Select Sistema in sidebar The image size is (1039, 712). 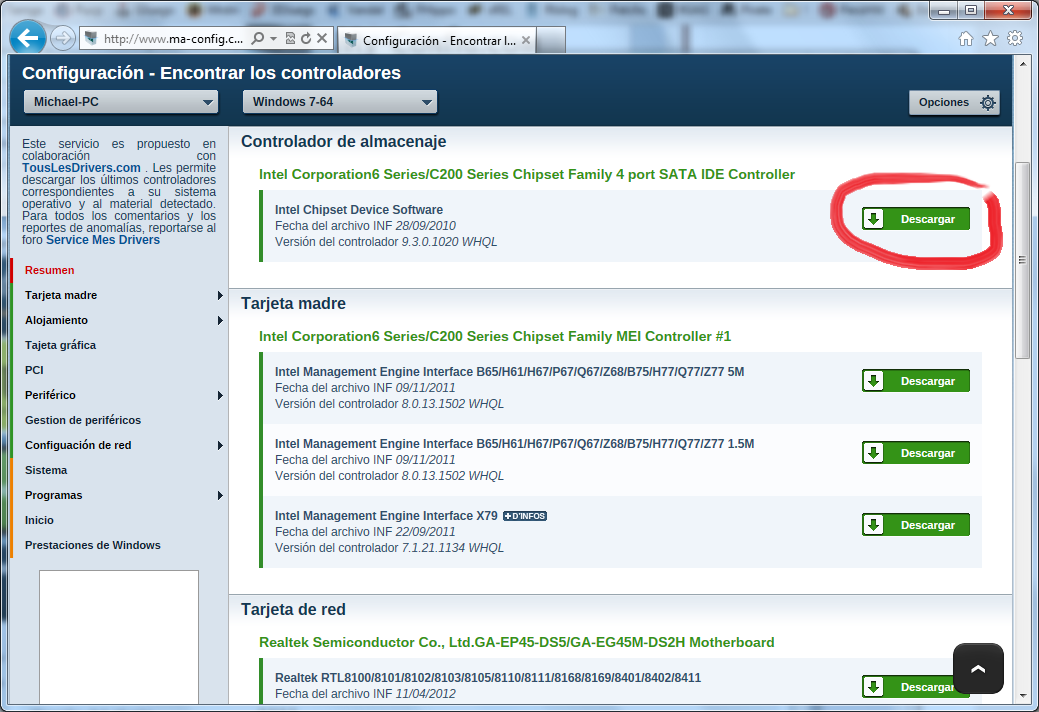point(46,470)
